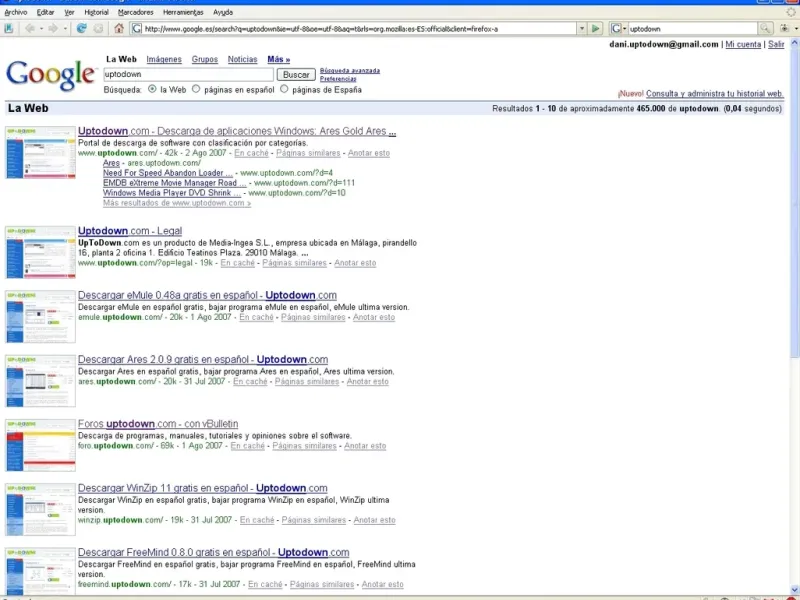Click the Google favicon in address bar
Image resolution: width=800 pixels, height=600 pixels.
click(137, 29)
